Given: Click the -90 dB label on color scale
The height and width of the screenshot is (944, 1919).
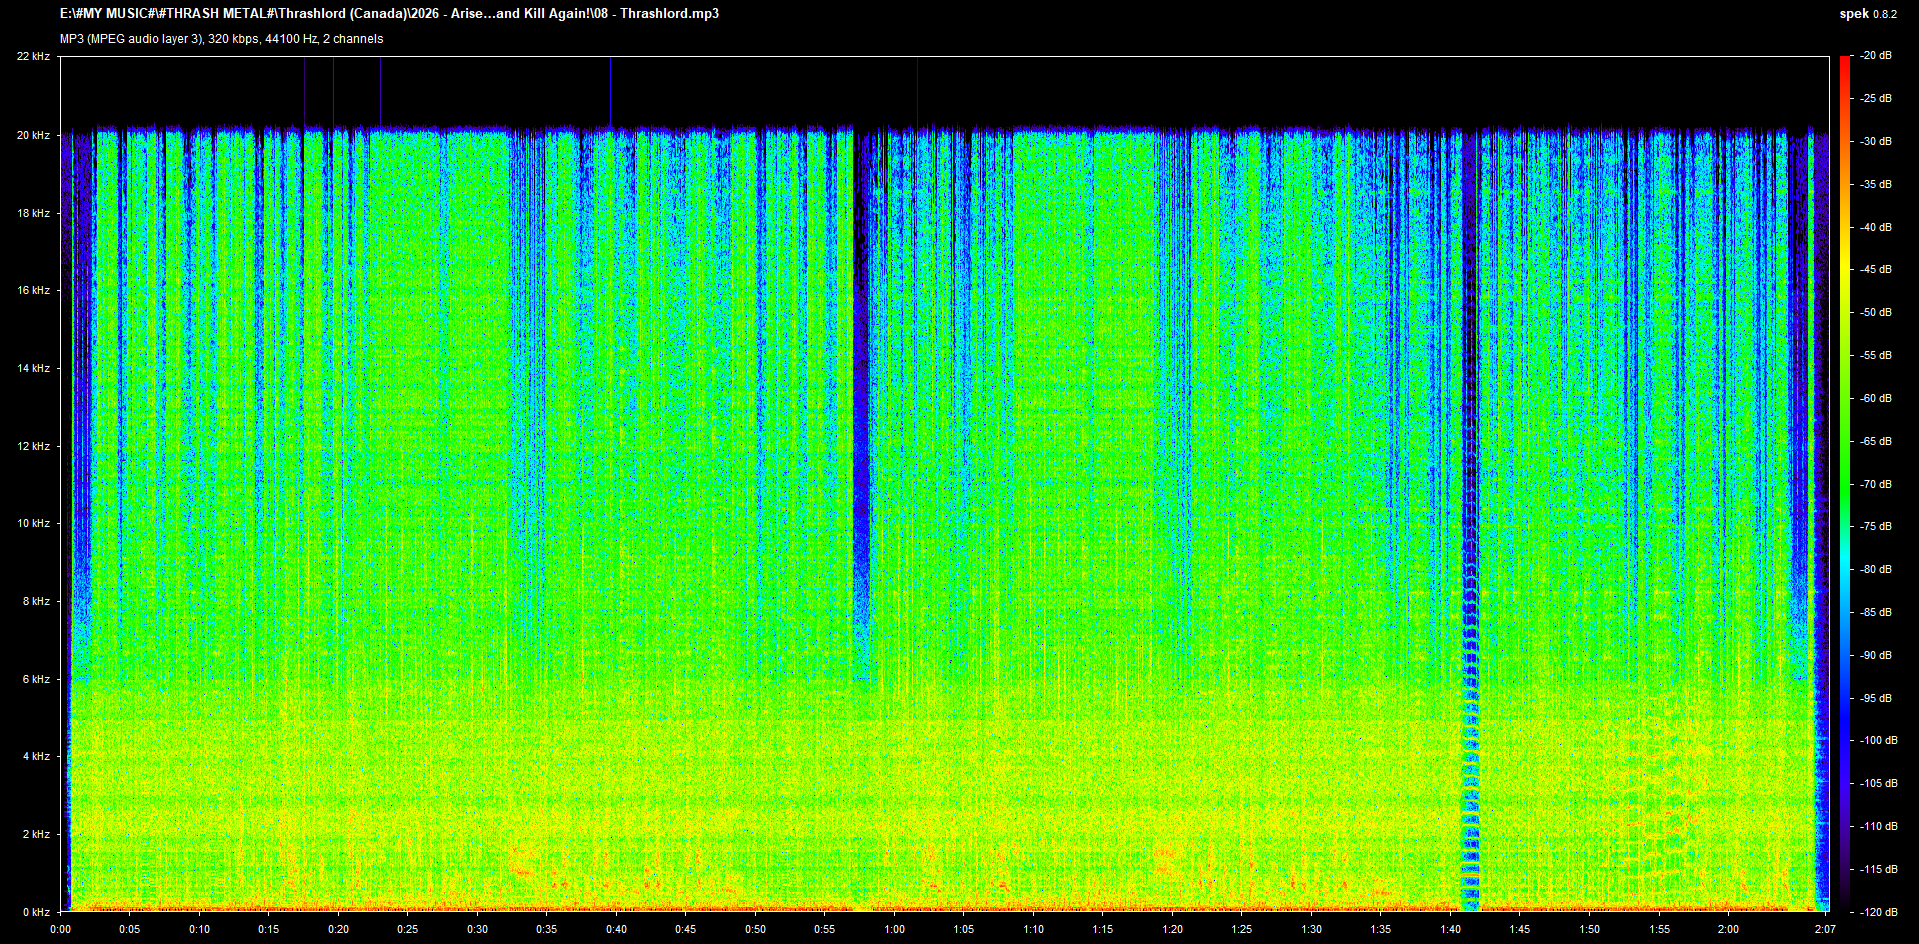Looking at the screenshot, I should (1876, 655).
